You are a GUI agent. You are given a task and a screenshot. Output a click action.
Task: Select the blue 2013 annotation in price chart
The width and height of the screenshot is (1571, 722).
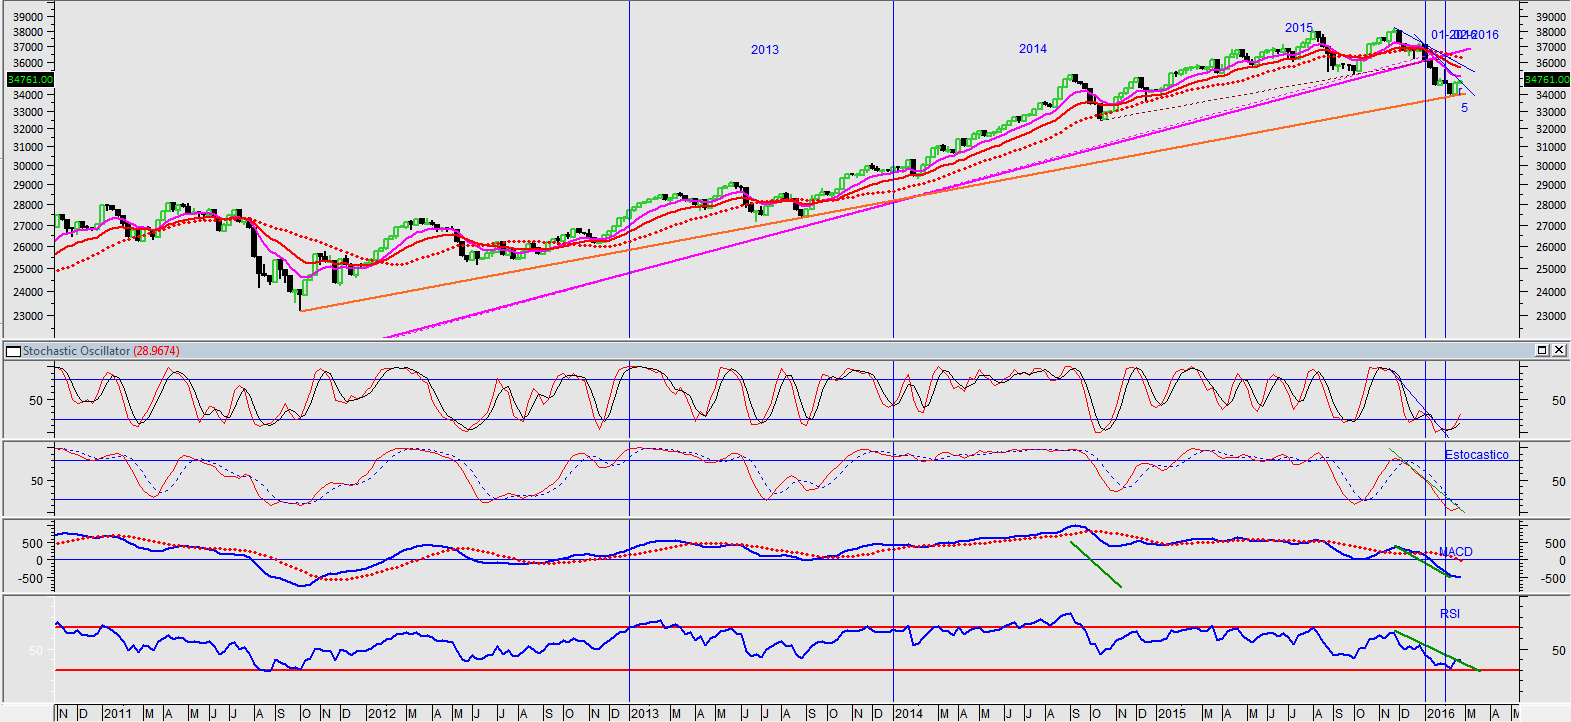click(x=765, y=50)
